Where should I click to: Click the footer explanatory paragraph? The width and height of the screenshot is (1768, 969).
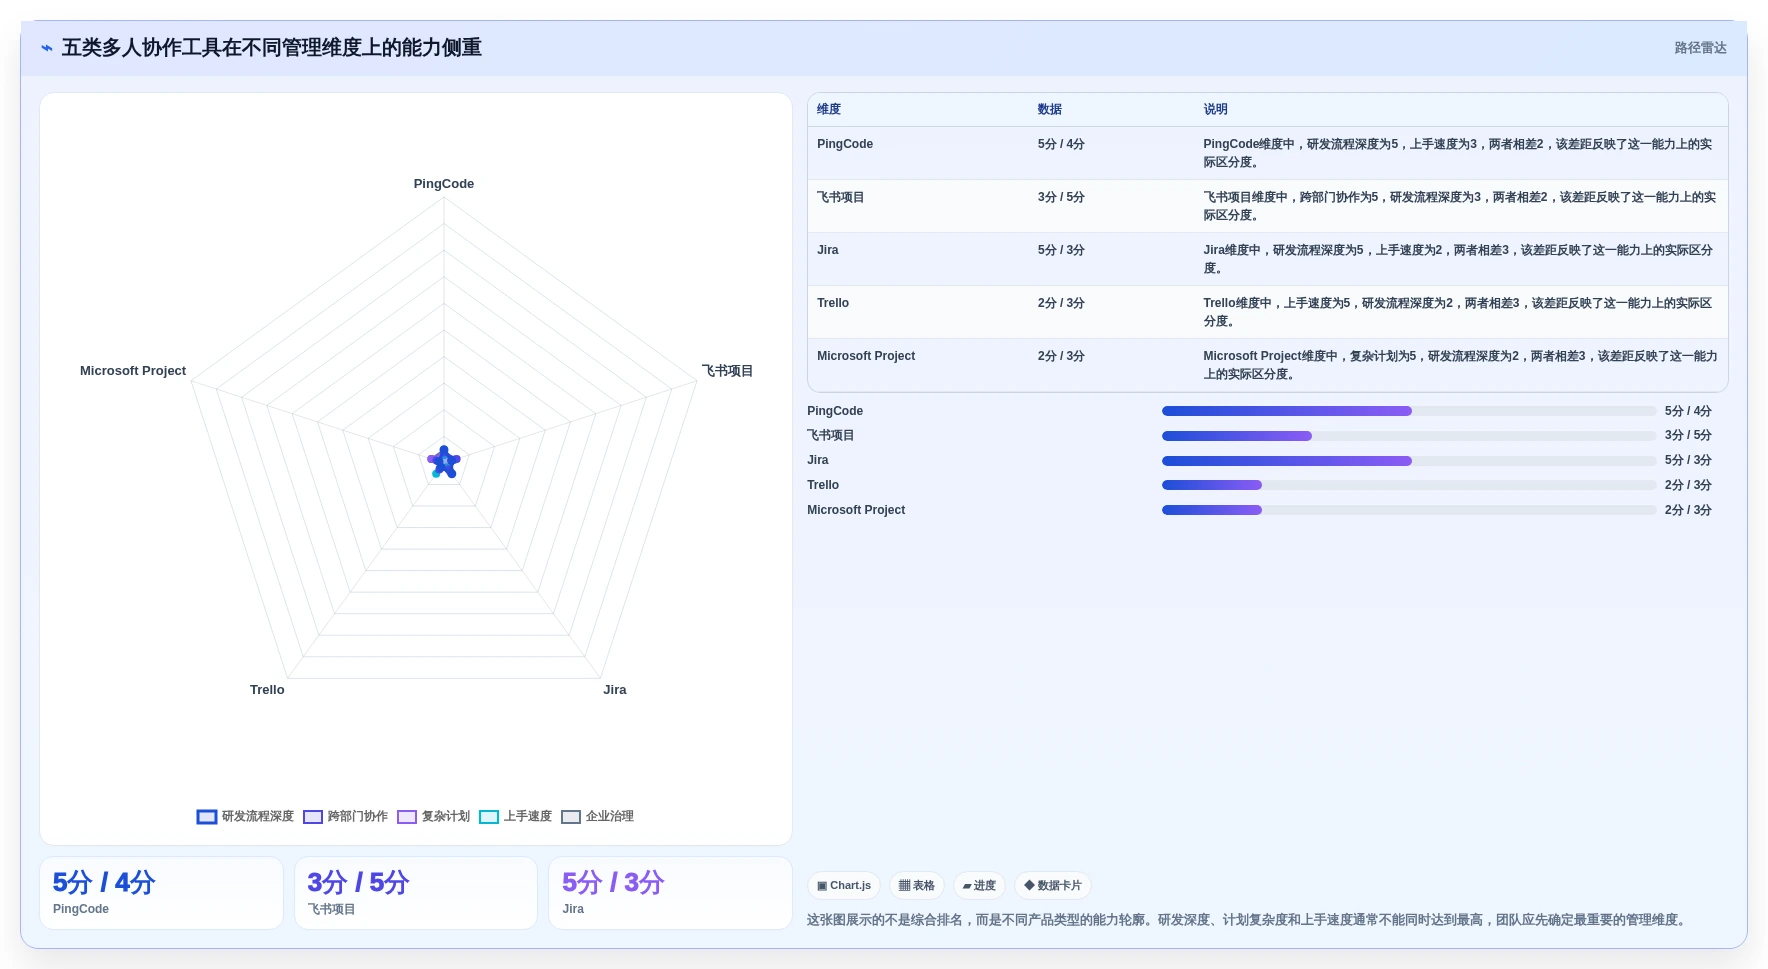(x=1248, y=920)
